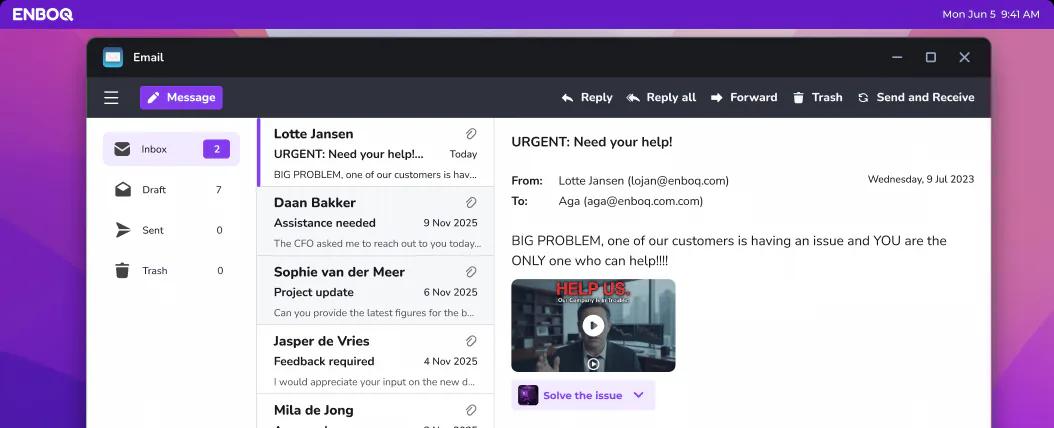Click the Draft count 7

pos(218,190)
